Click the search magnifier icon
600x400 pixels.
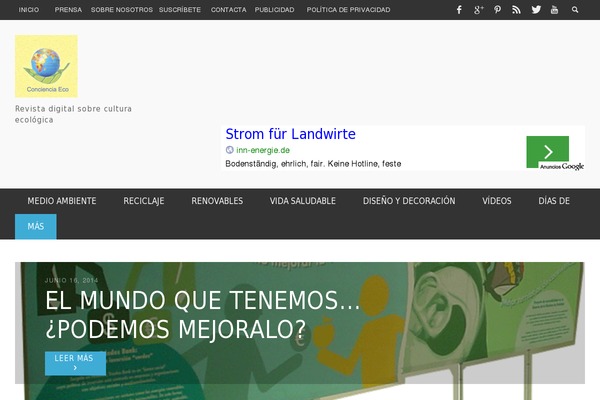click(575, 10)
